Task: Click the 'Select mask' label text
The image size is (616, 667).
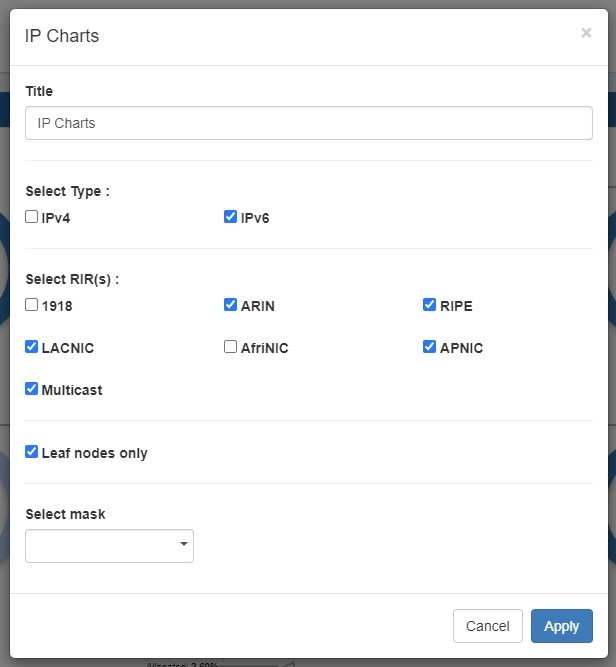Action: pyautogui.click(x=65, y=514)
